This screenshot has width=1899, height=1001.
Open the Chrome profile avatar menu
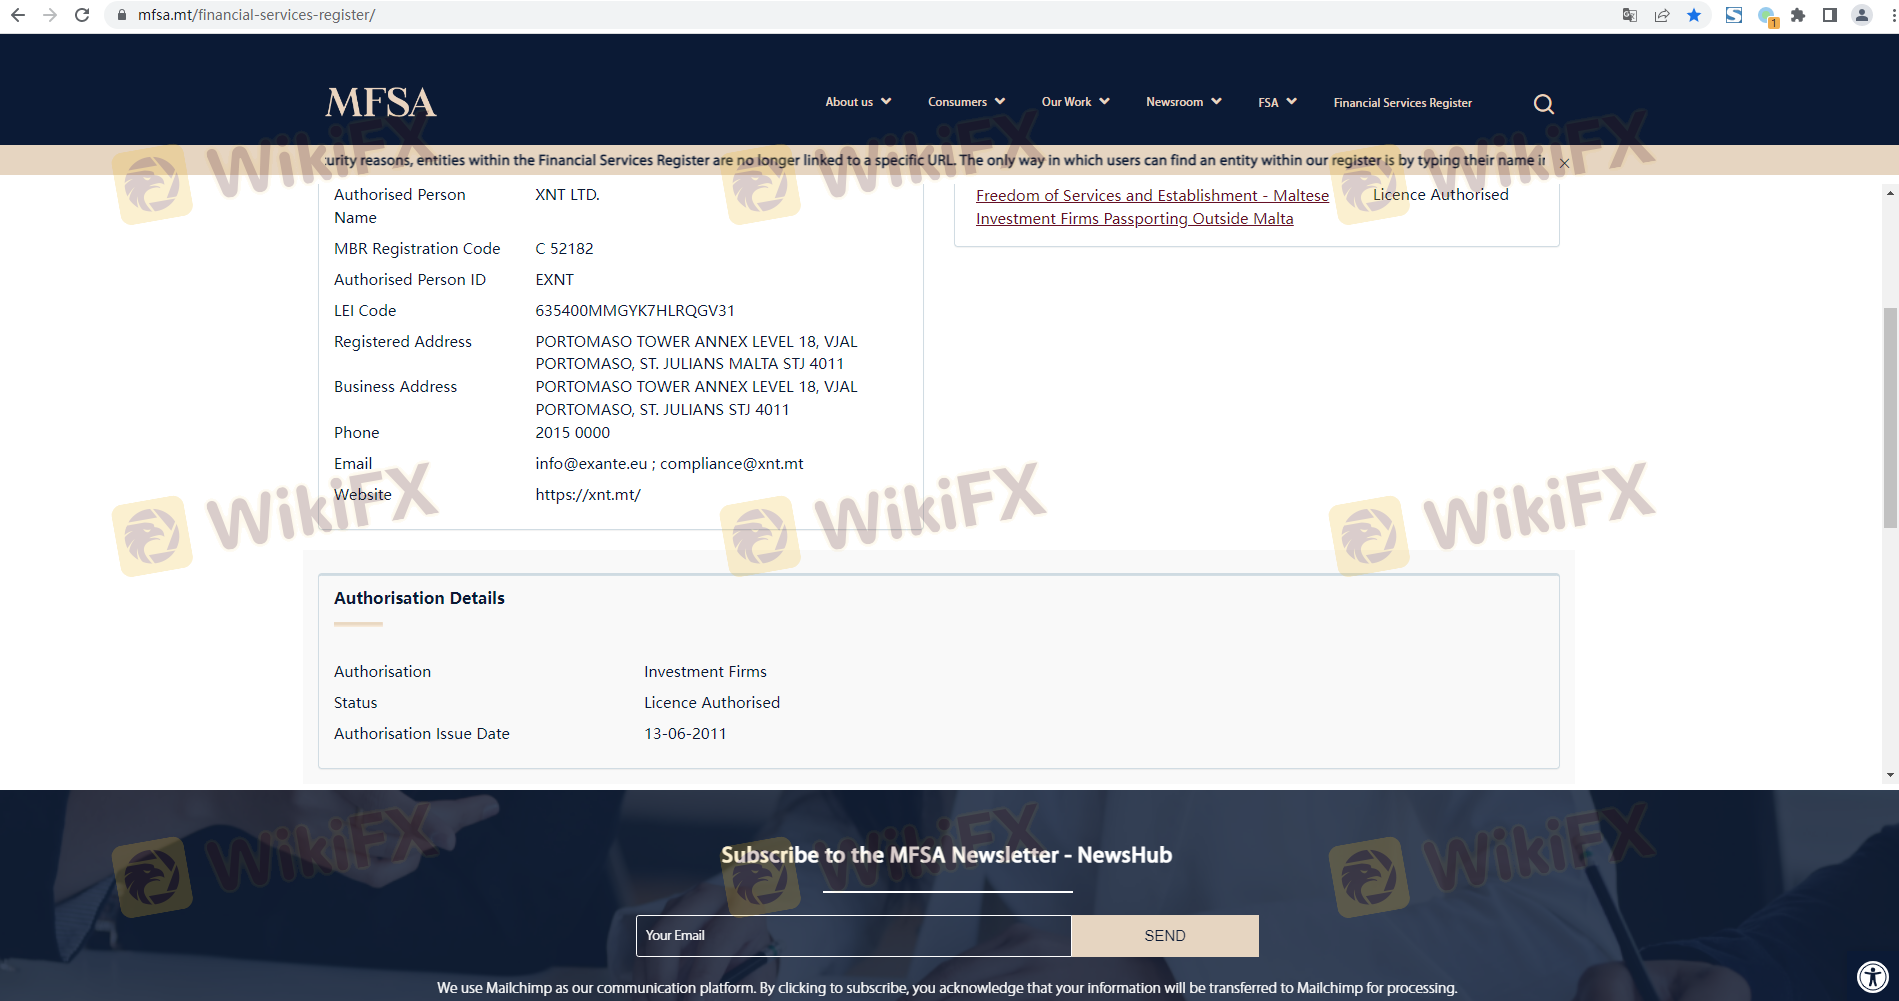click(1862, 15)
